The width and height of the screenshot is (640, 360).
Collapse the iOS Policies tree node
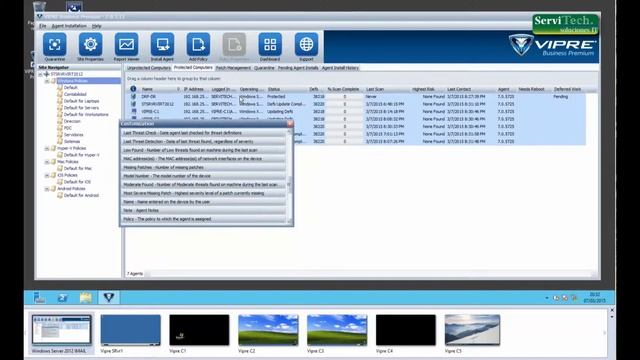[47, 175]
